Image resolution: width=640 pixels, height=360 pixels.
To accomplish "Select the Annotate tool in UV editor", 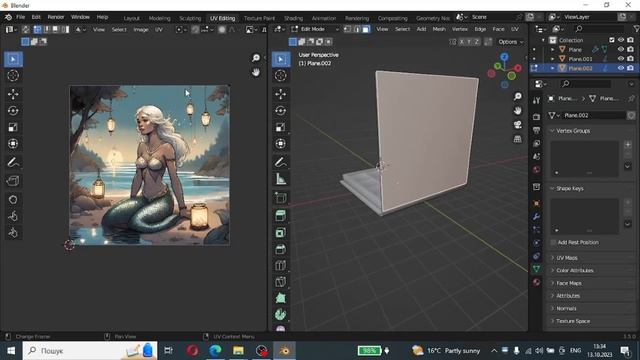I will click(x=13, y=162).
